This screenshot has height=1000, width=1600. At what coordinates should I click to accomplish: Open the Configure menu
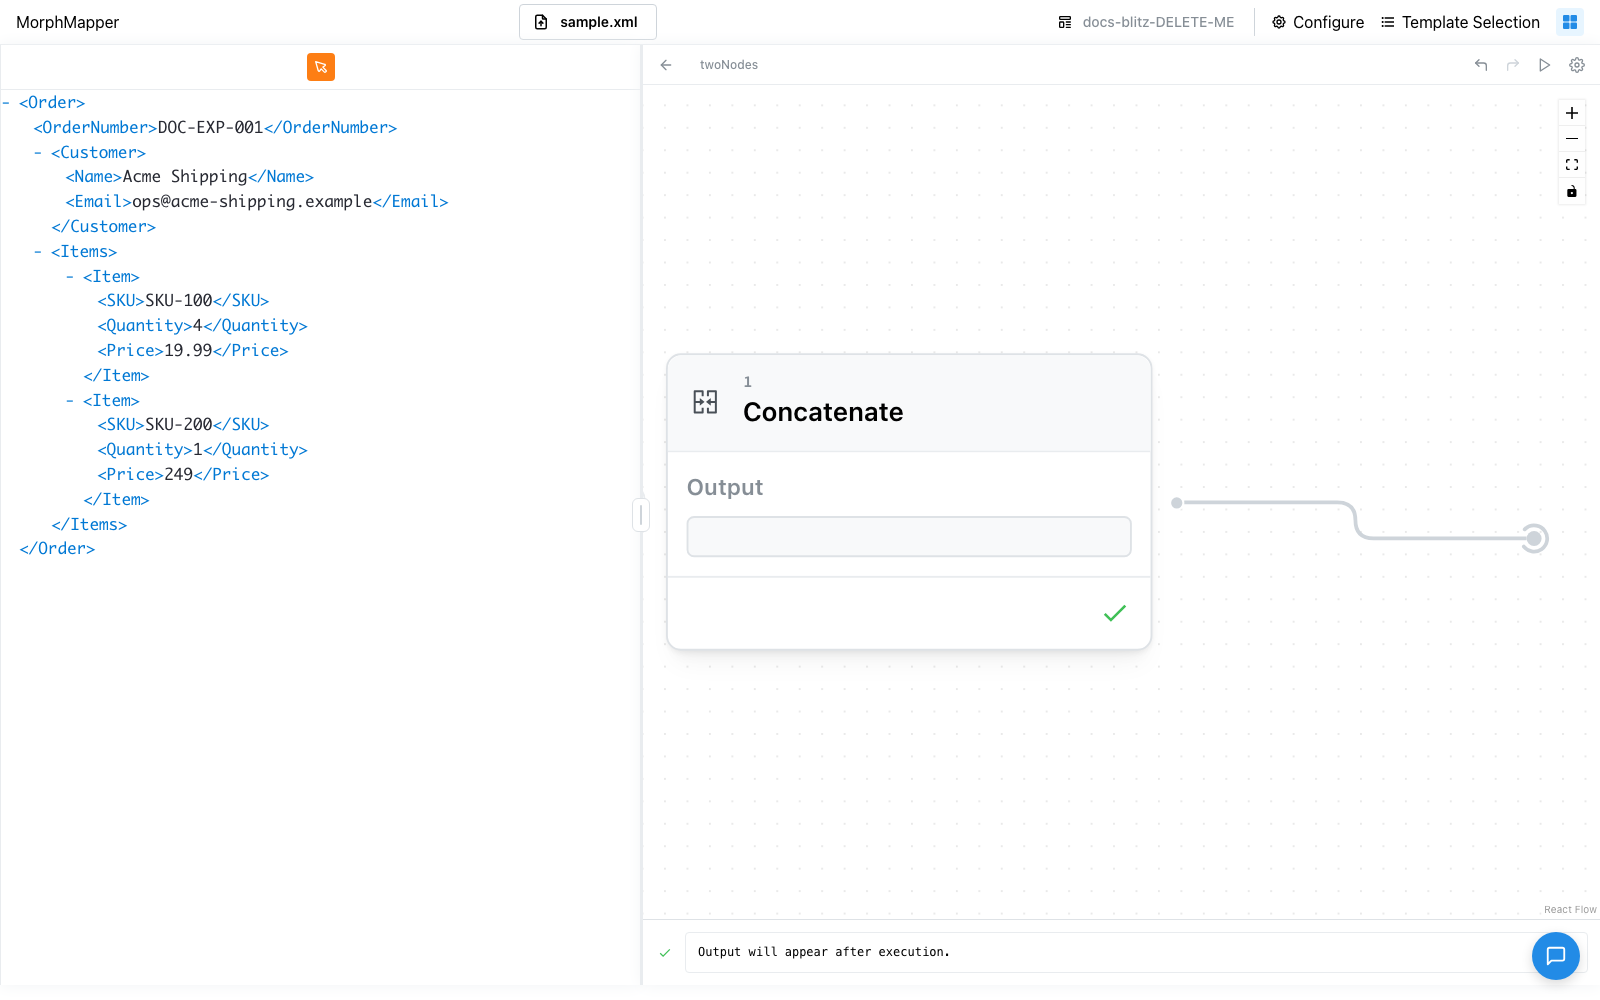pos(1318,22)
